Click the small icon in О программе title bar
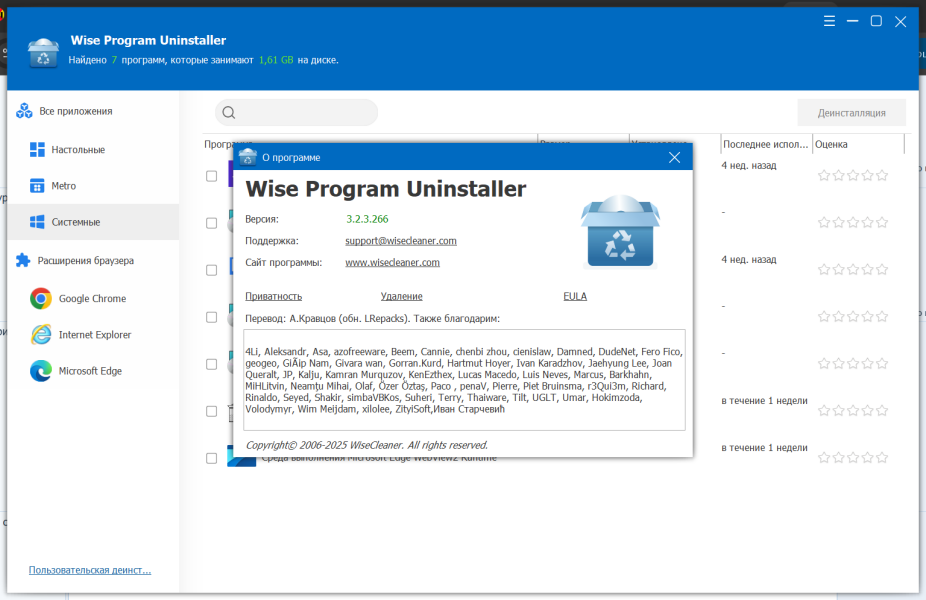This screenshot has width=926, height=600. [247, 157]
